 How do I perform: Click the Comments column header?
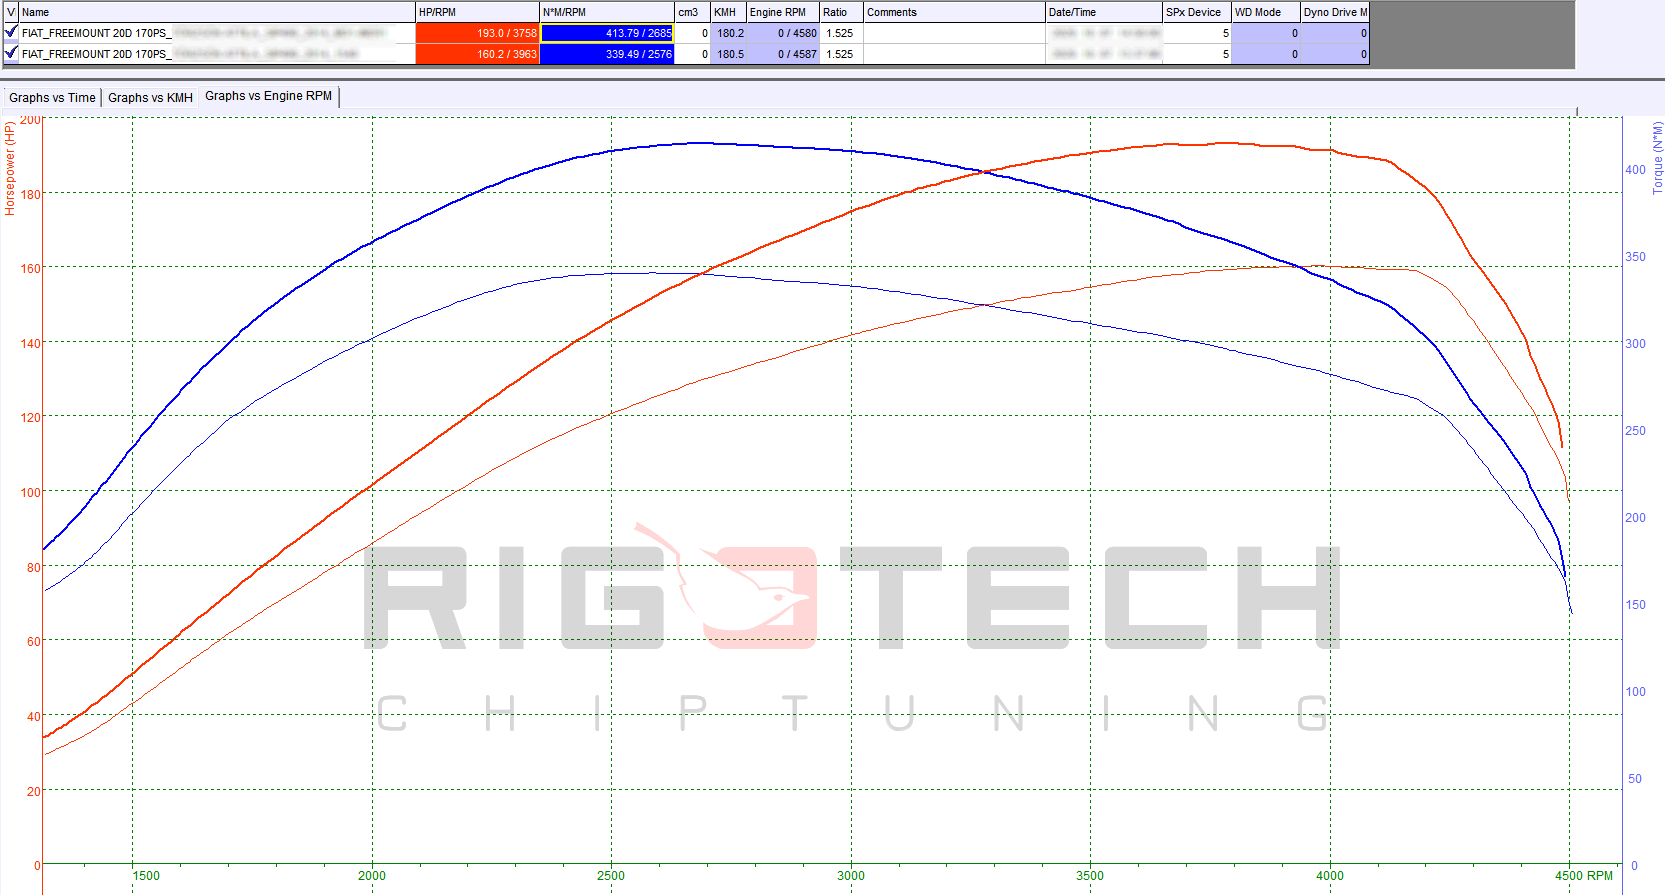pyautogui.click(x=954, y=12)
